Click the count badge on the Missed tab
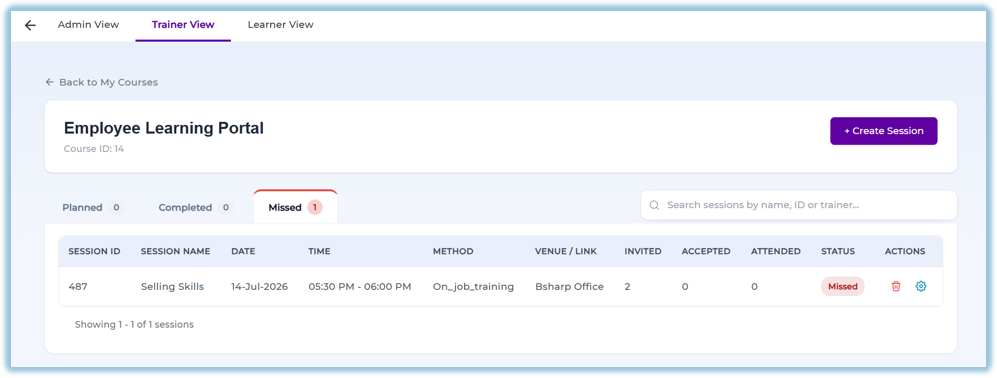Viewport: 997px width, 378px height. [315, 207]
